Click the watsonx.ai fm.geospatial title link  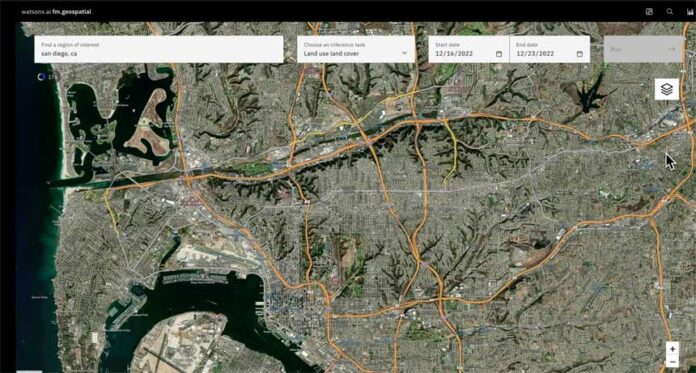(56, 12)
